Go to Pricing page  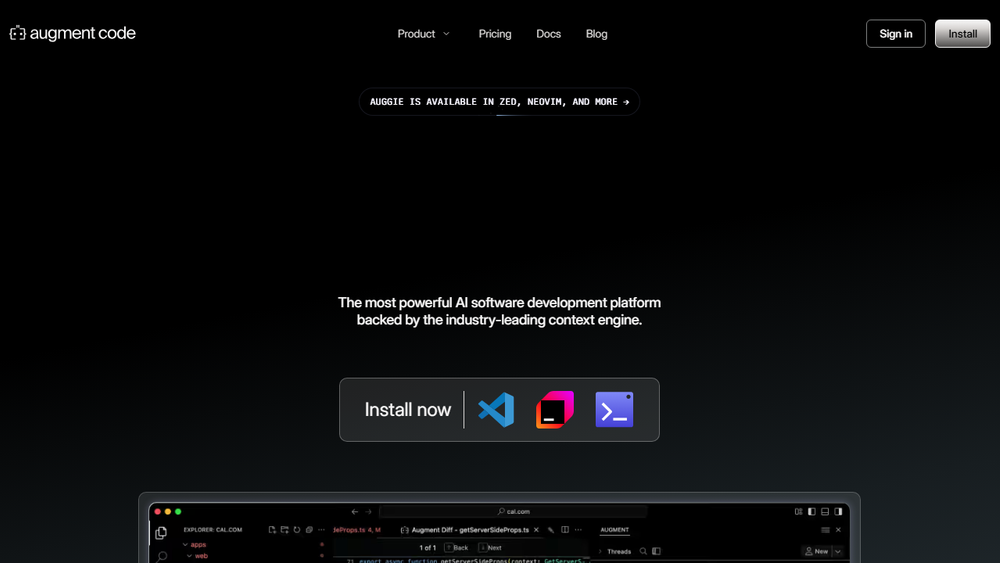[495, 34]
